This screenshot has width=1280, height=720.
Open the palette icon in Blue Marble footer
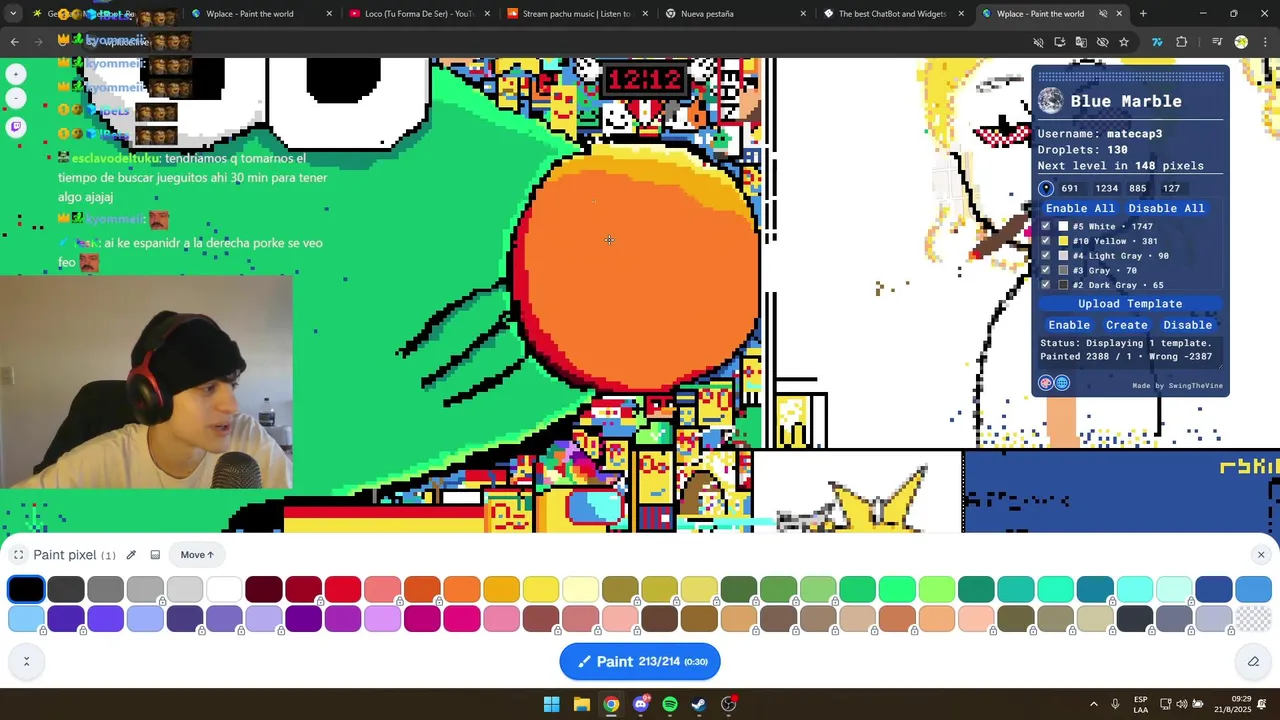(1046, 383)
